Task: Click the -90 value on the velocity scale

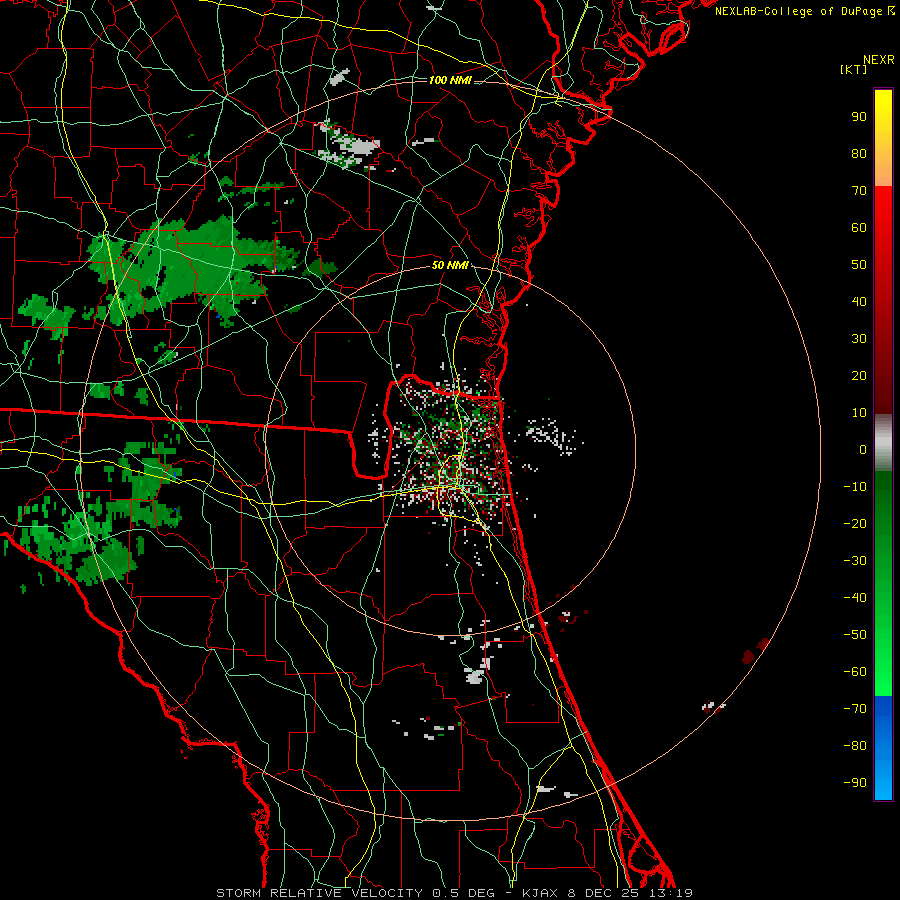Action: pos(855,783)
